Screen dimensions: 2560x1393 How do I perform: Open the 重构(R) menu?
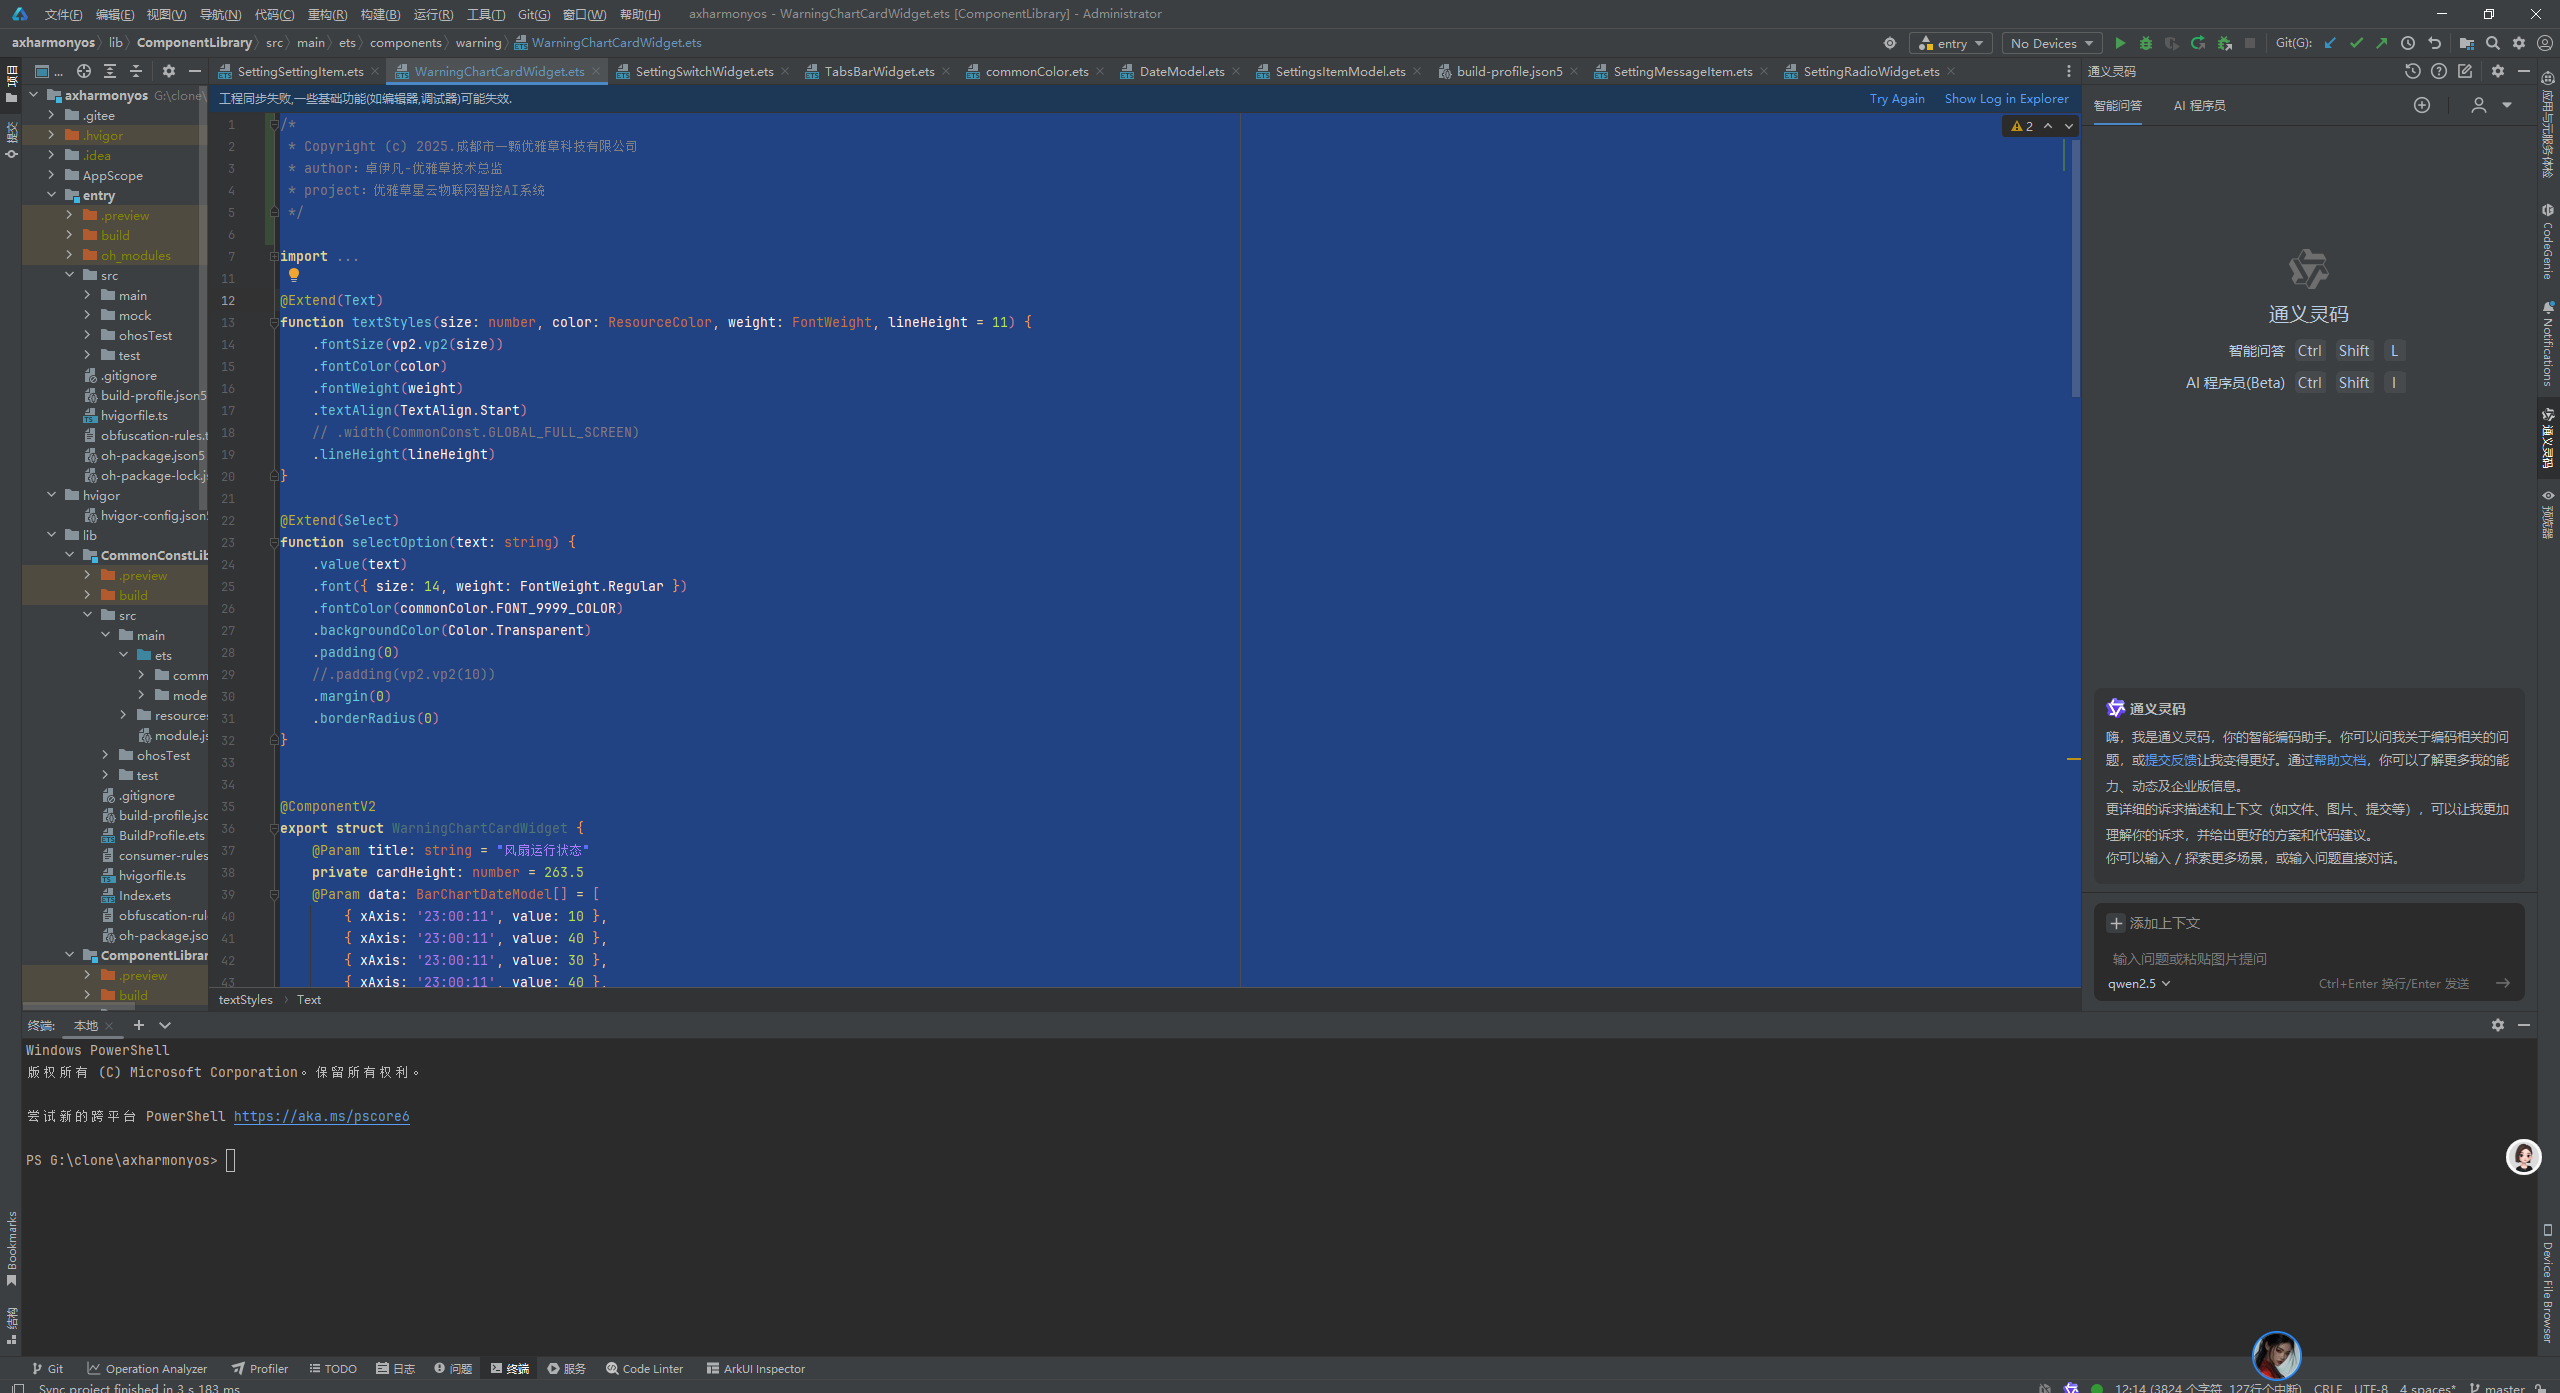[327, 14]
